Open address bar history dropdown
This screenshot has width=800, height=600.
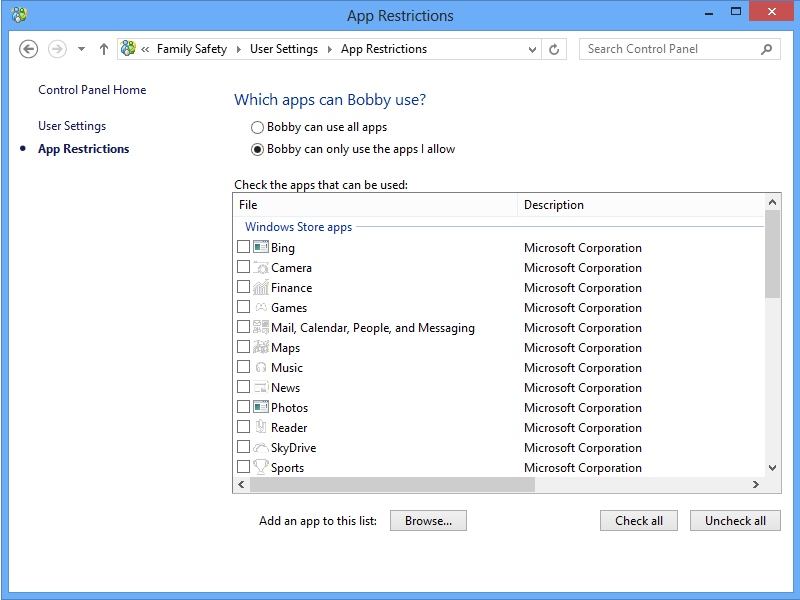click(x=532, y=49)
